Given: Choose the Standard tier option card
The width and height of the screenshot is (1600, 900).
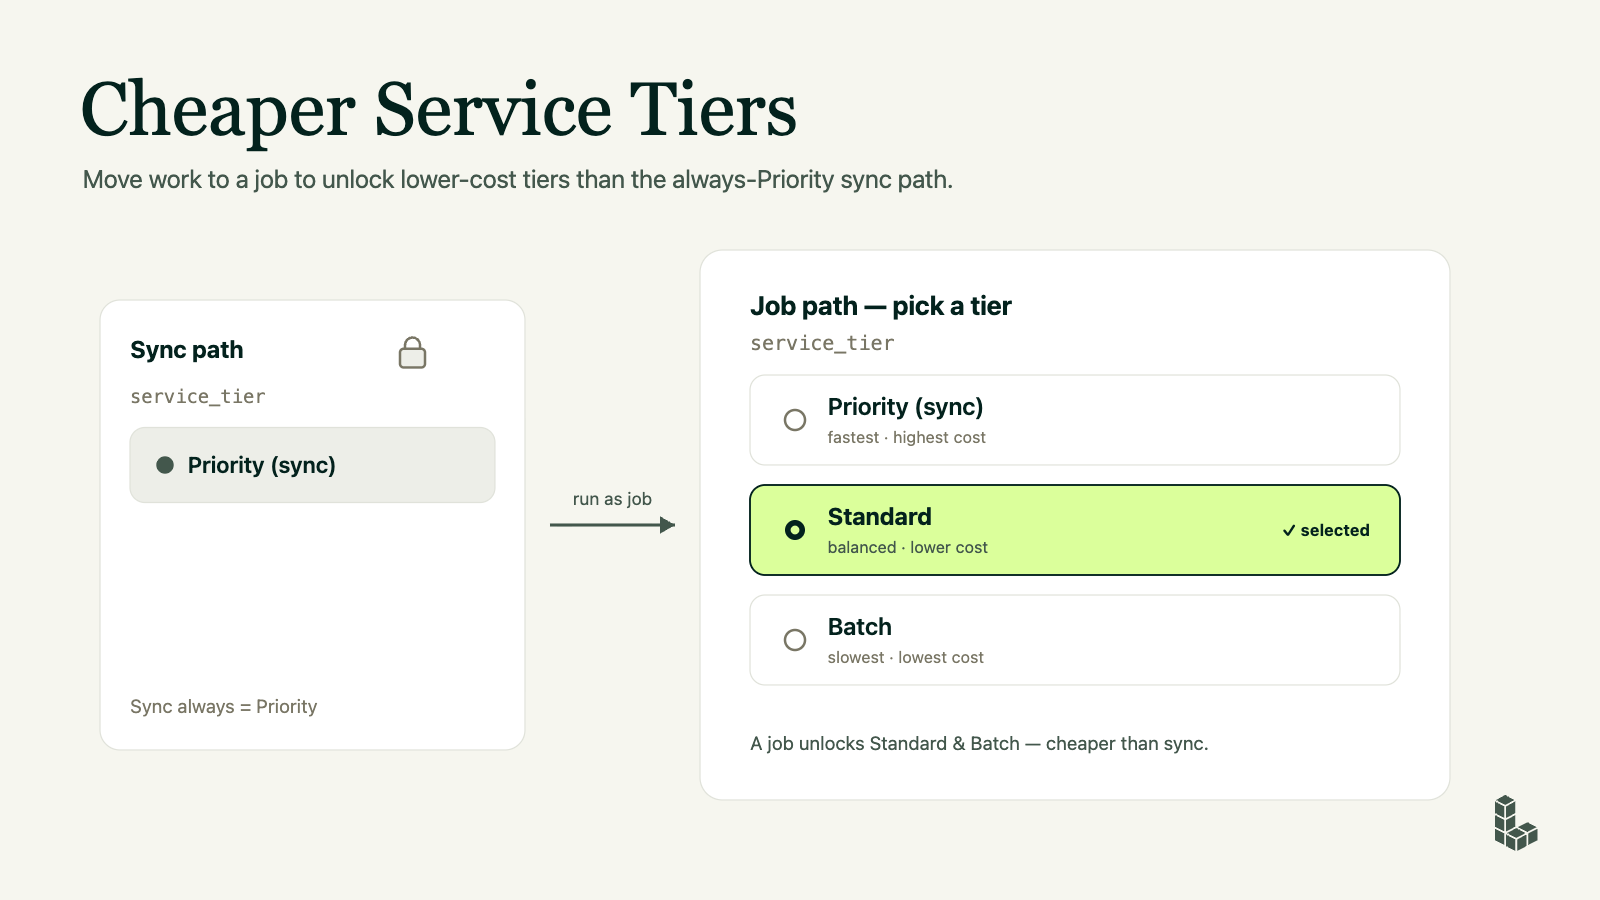Looking at the screenshot, I should pos(1075,530).
